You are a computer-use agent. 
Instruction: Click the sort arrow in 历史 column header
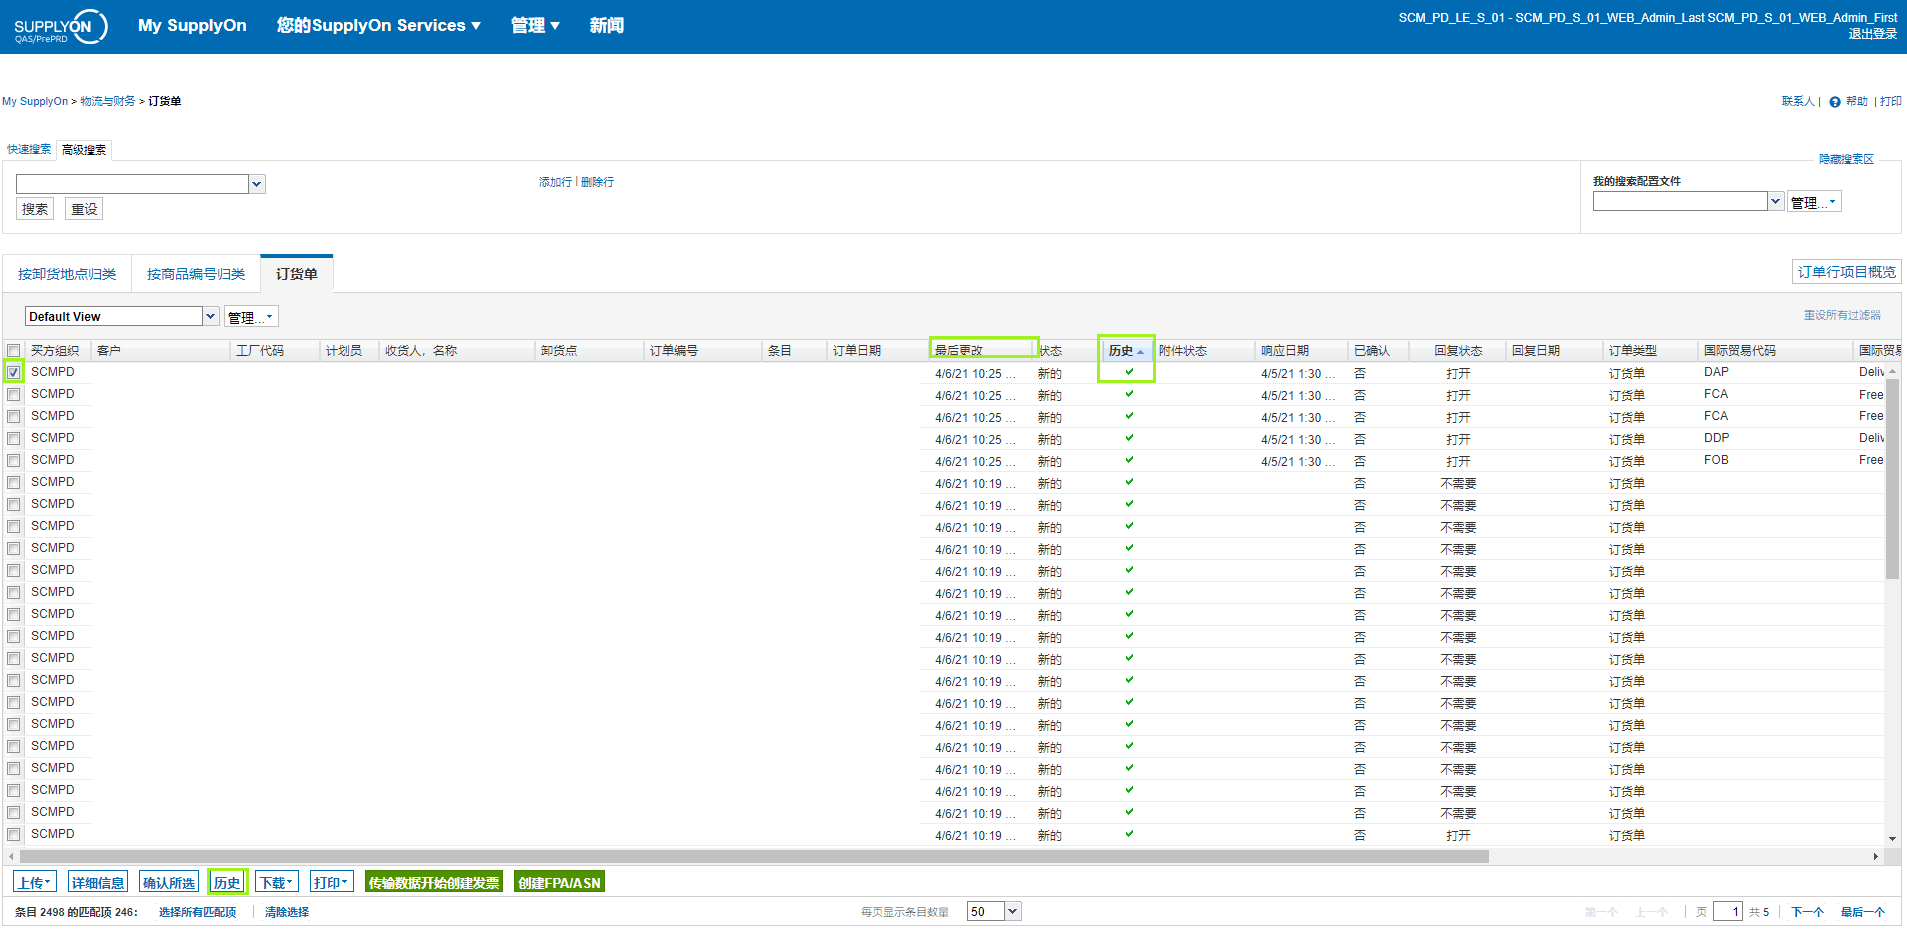[1140, 352]
